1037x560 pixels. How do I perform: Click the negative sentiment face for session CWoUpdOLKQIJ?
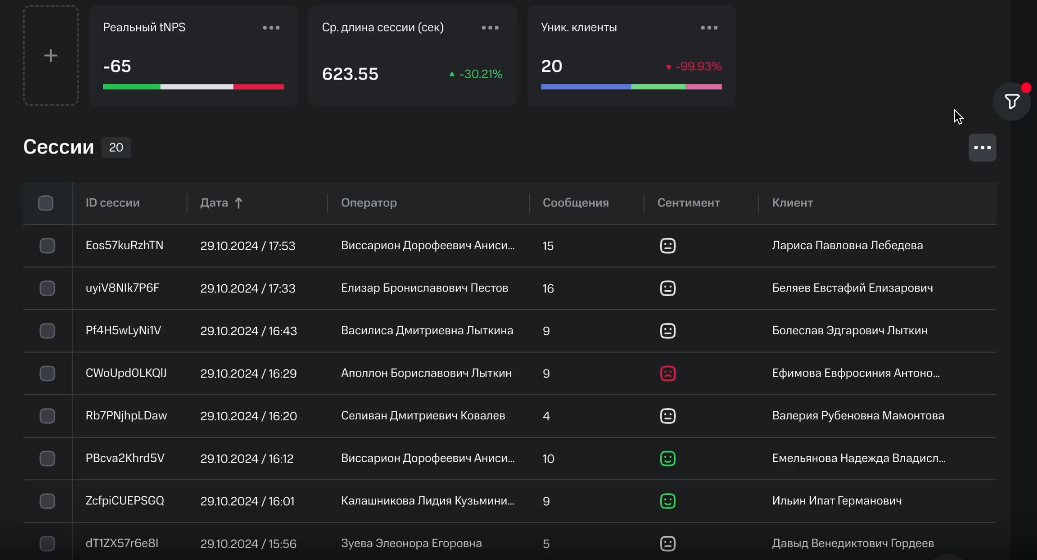click(x=668, y=374)
